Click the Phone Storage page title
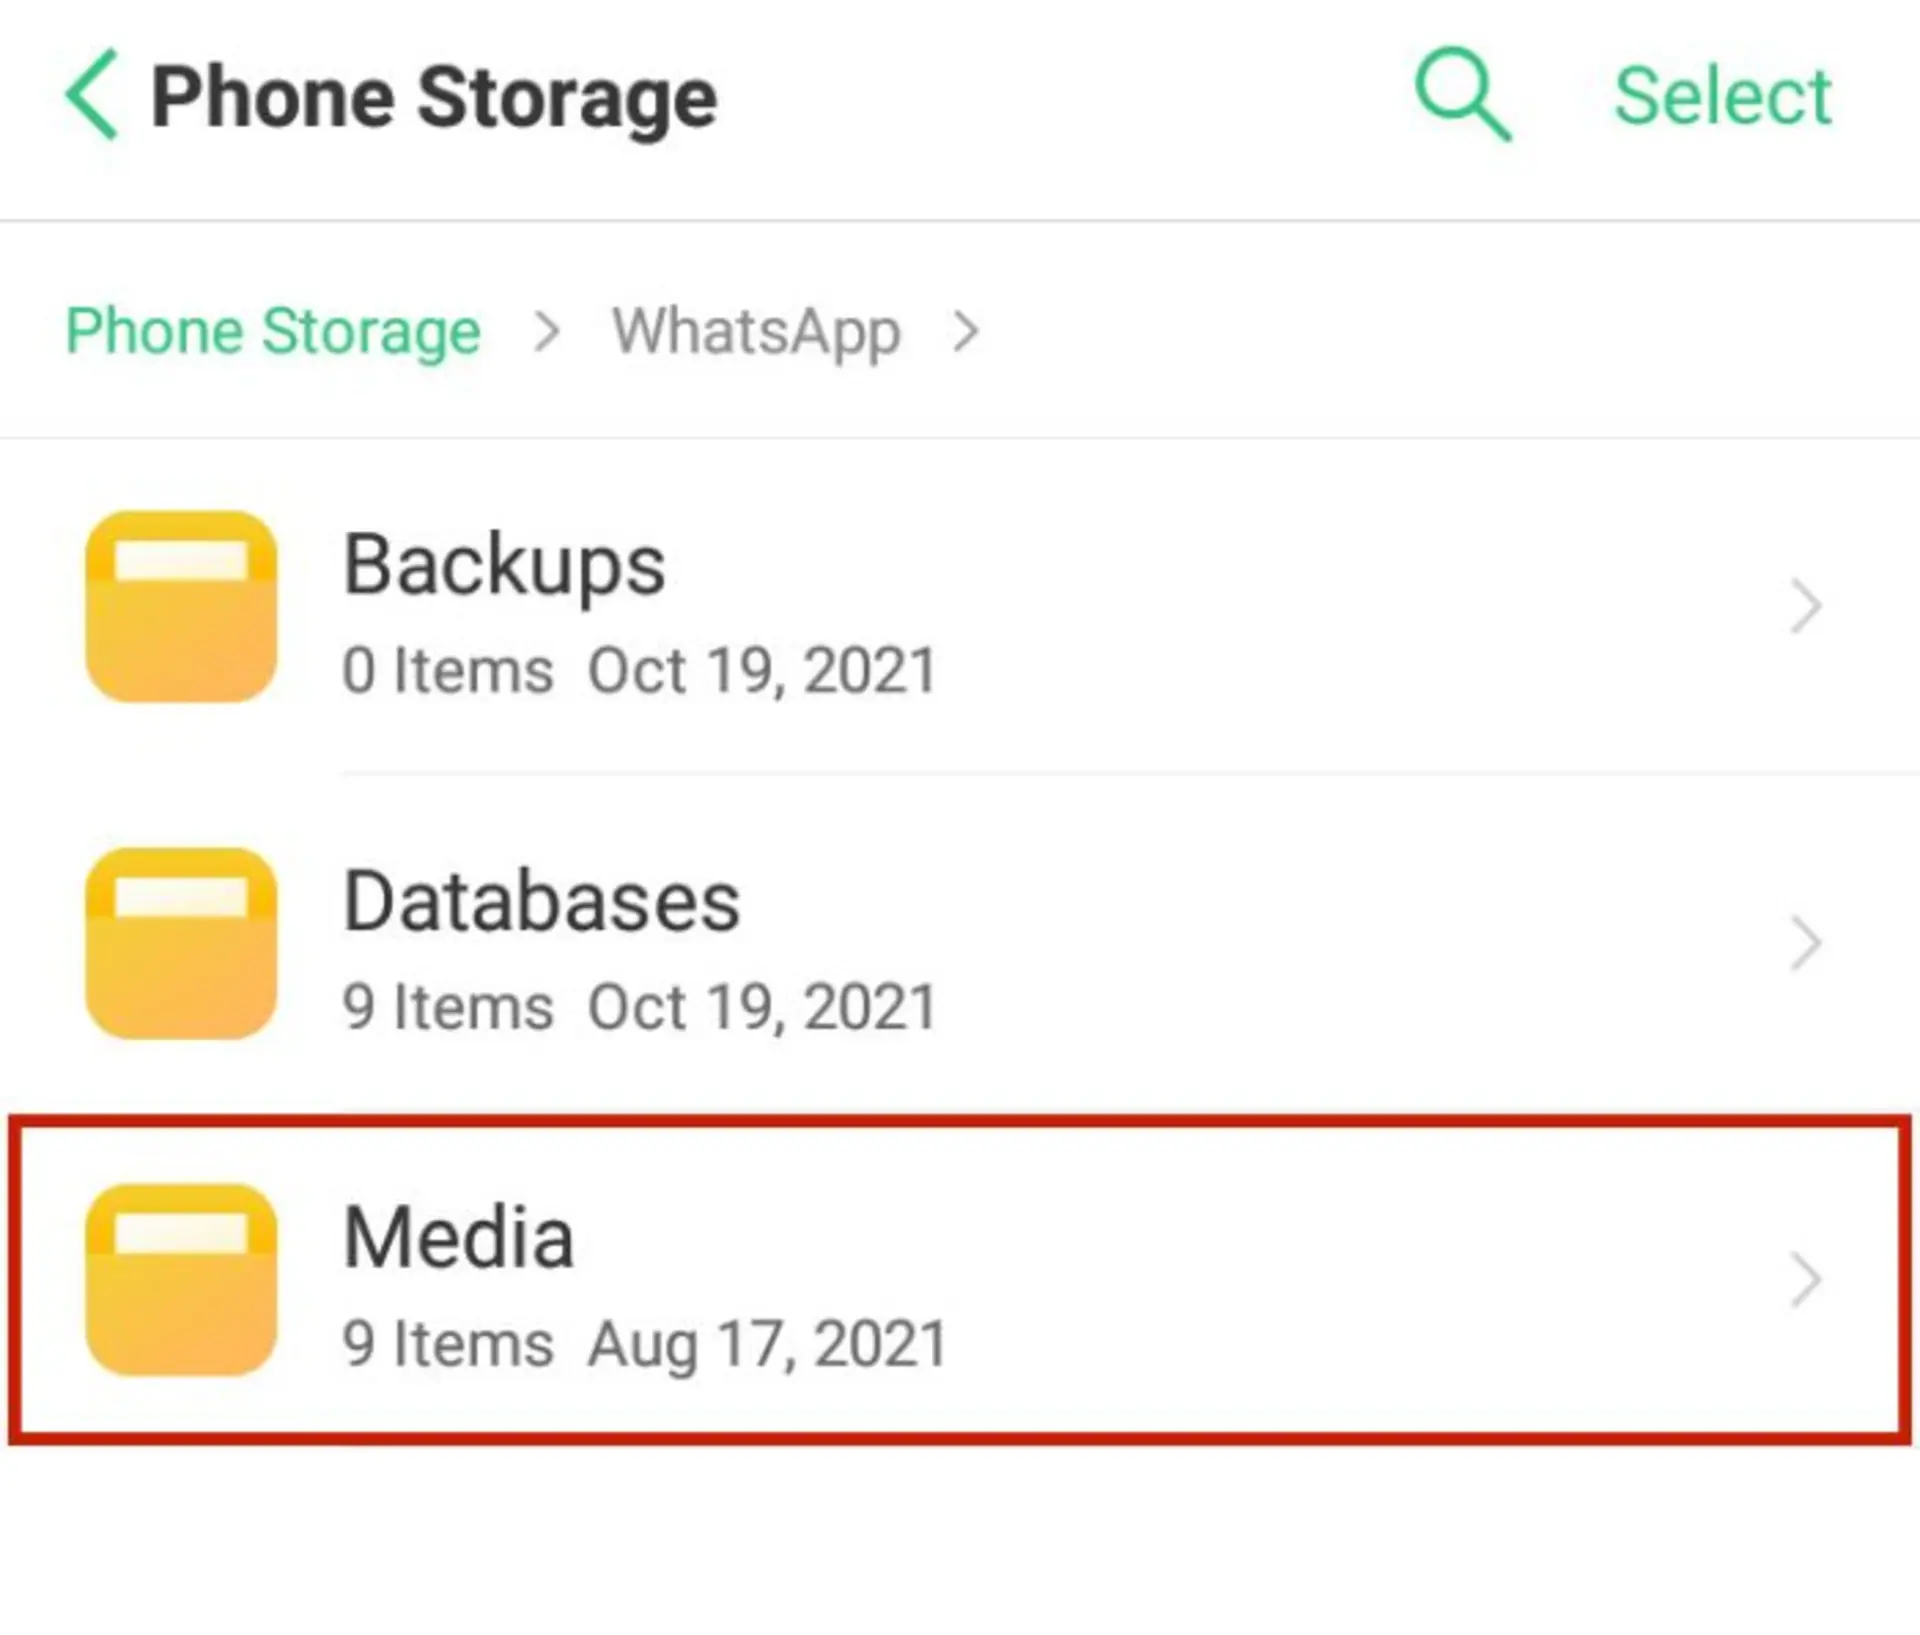The width and height of the screenshot is (1920, 1635). point(434,98)
